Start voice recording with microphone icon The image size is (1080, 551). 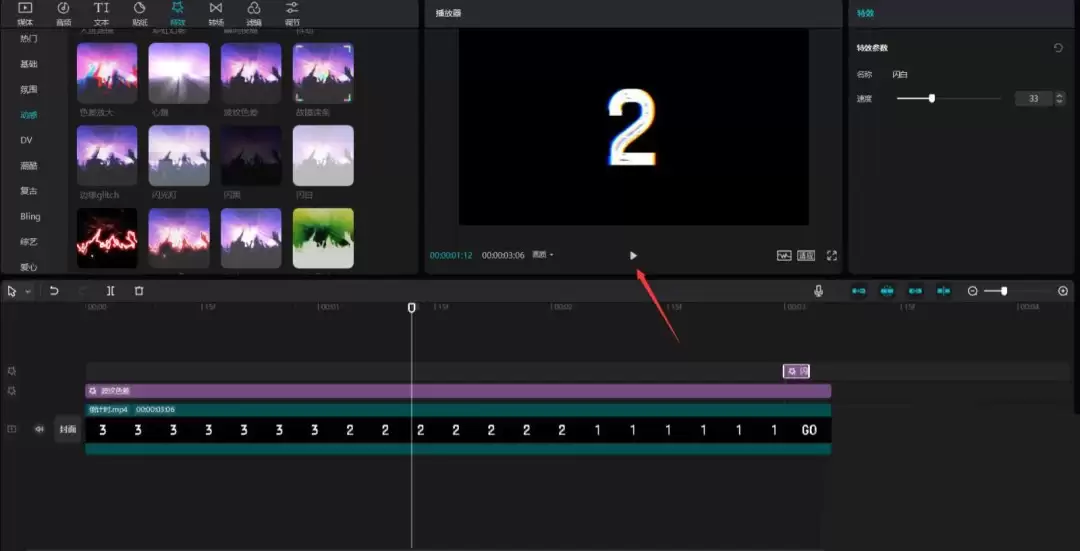(x=818, y=291)
